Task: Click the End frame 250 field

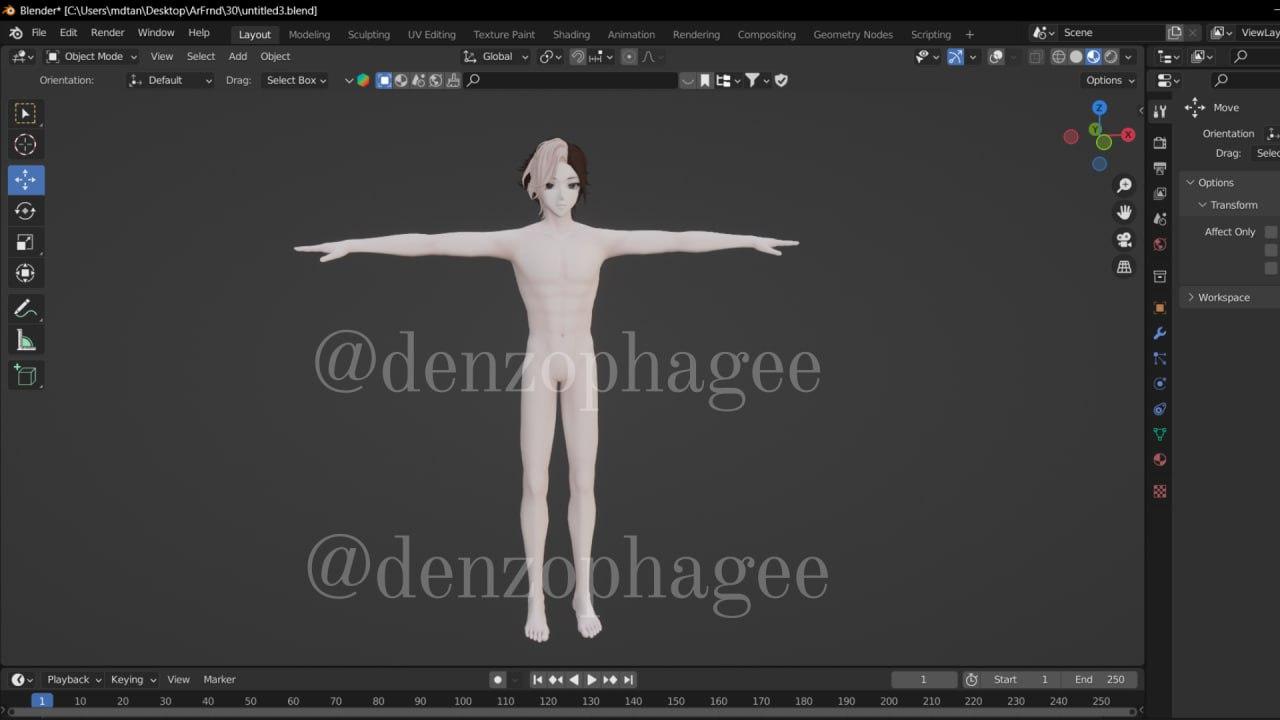Action: (x=1100, y=680)
